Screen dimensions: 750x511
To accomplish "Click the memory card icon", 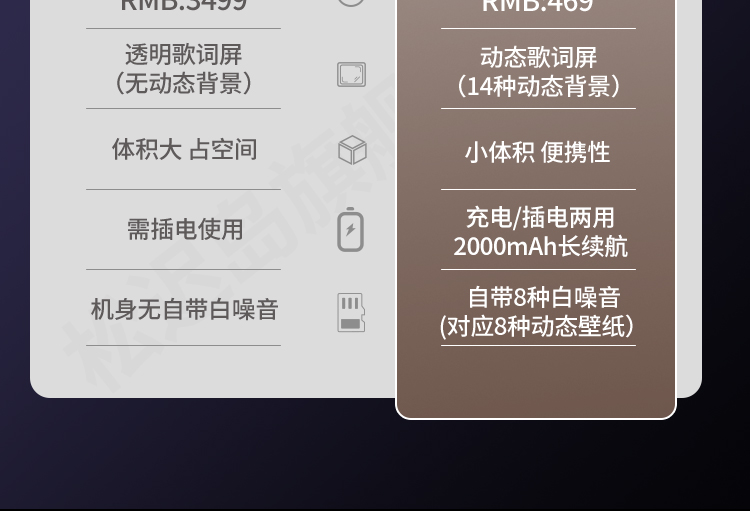I will (x=351, y=312).
